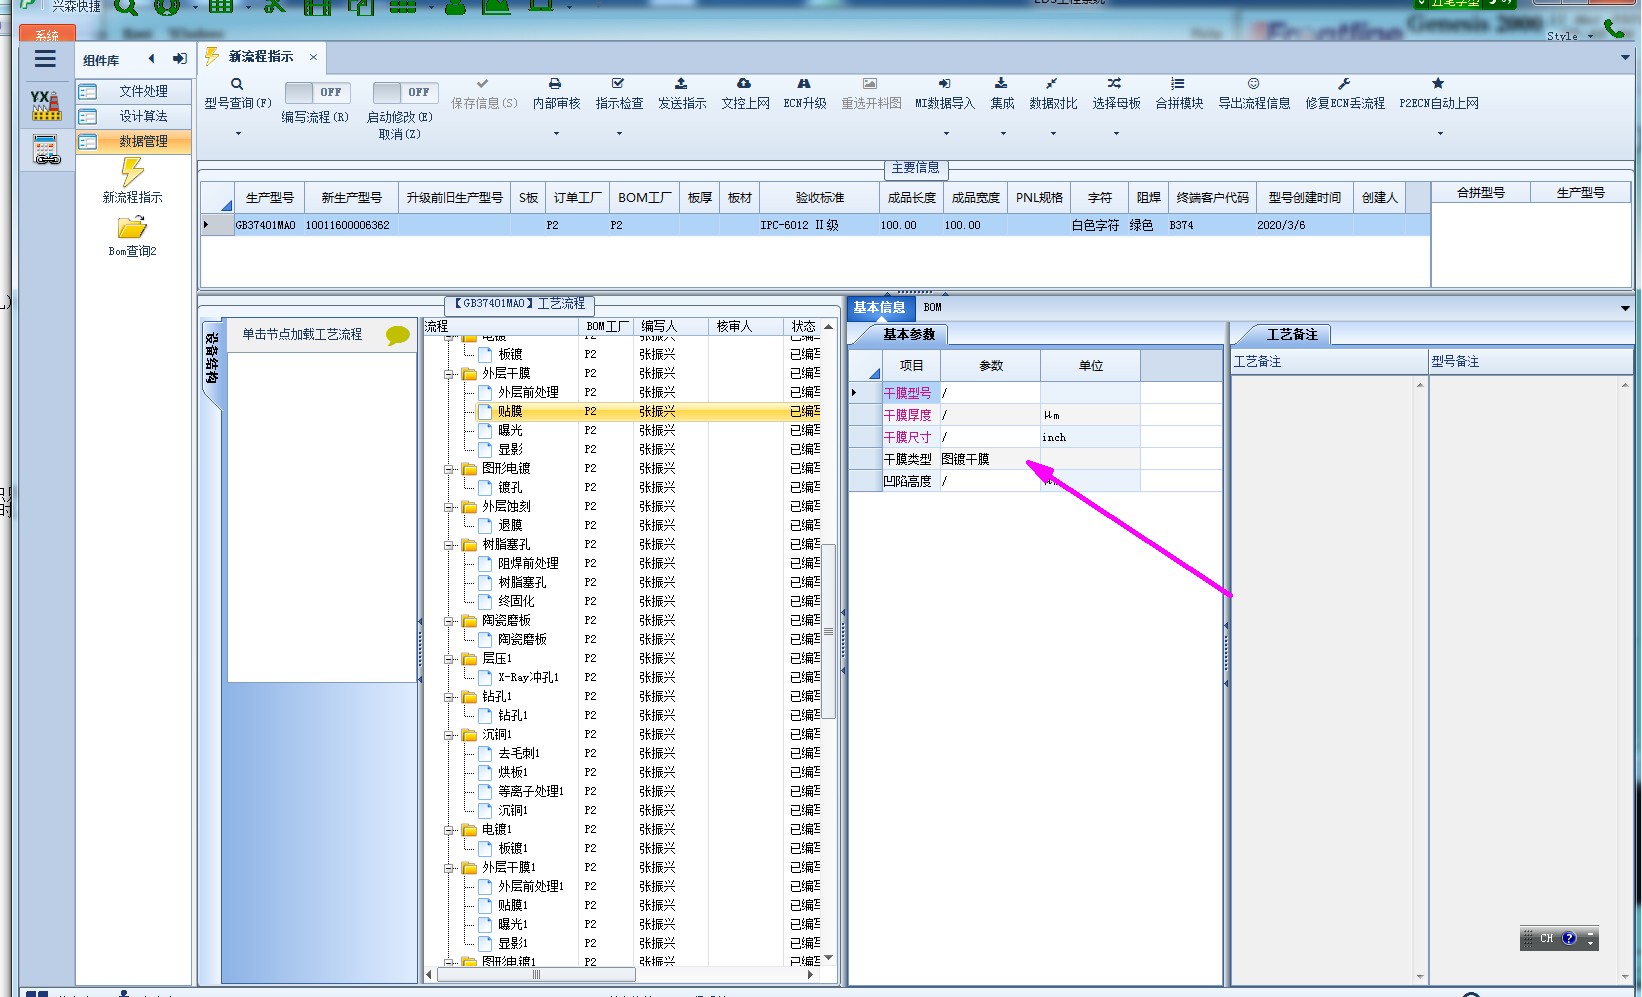Screen dimensions: 1642x997
Task: Select the 曝光 process node
Action: pyautogui.click(x=510, y=430)
